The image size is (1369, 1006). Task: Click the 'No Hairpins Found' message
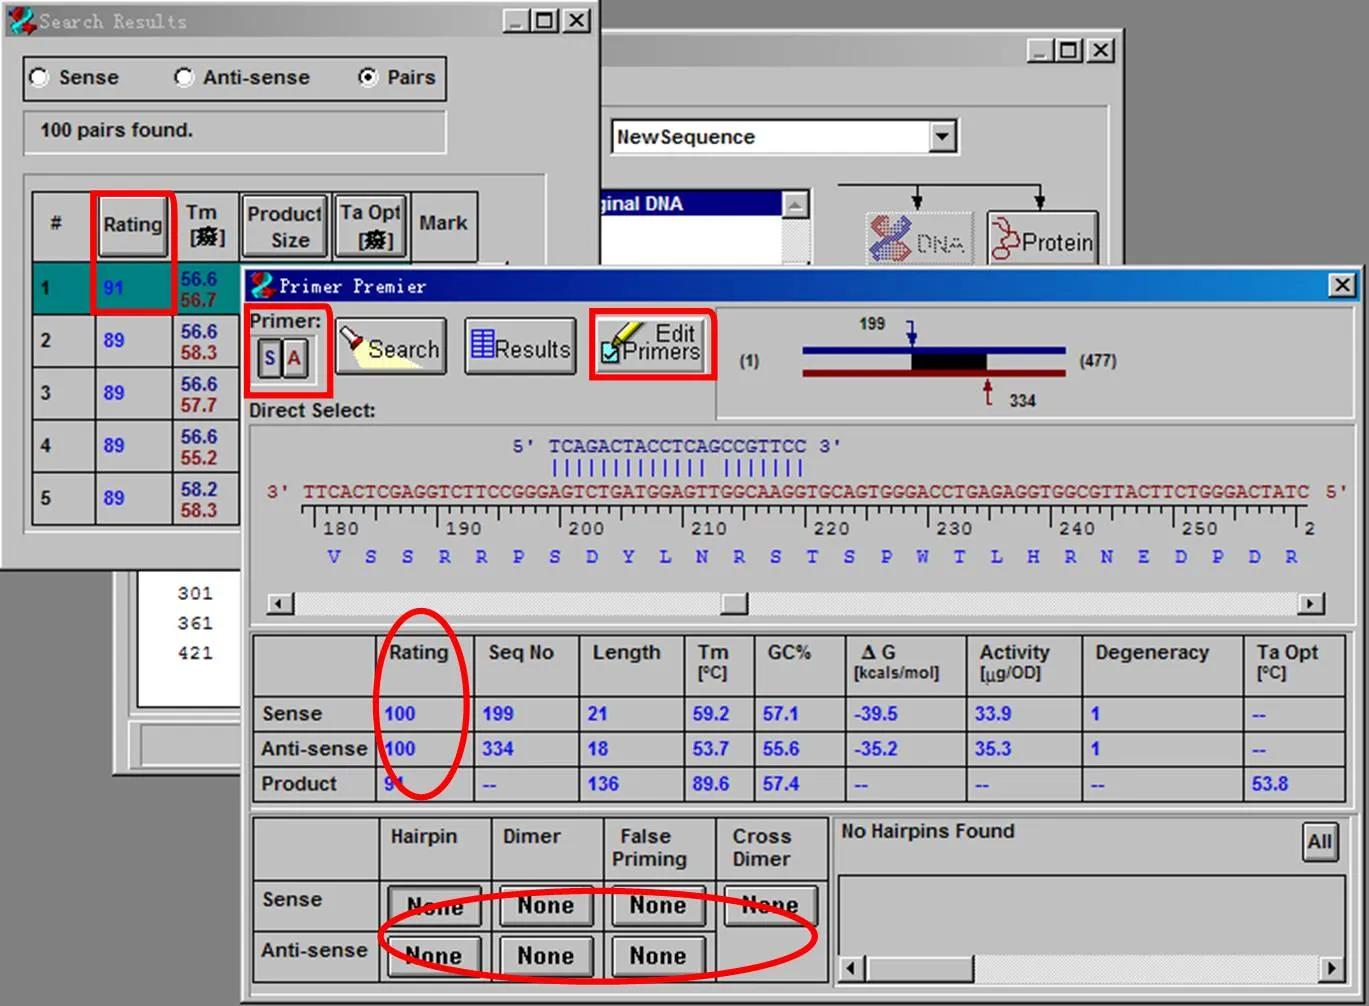coord(928,832)
